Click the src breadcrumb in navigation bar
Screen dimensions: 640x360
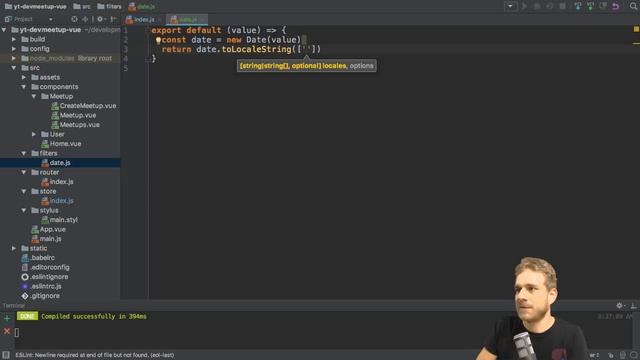82,6
